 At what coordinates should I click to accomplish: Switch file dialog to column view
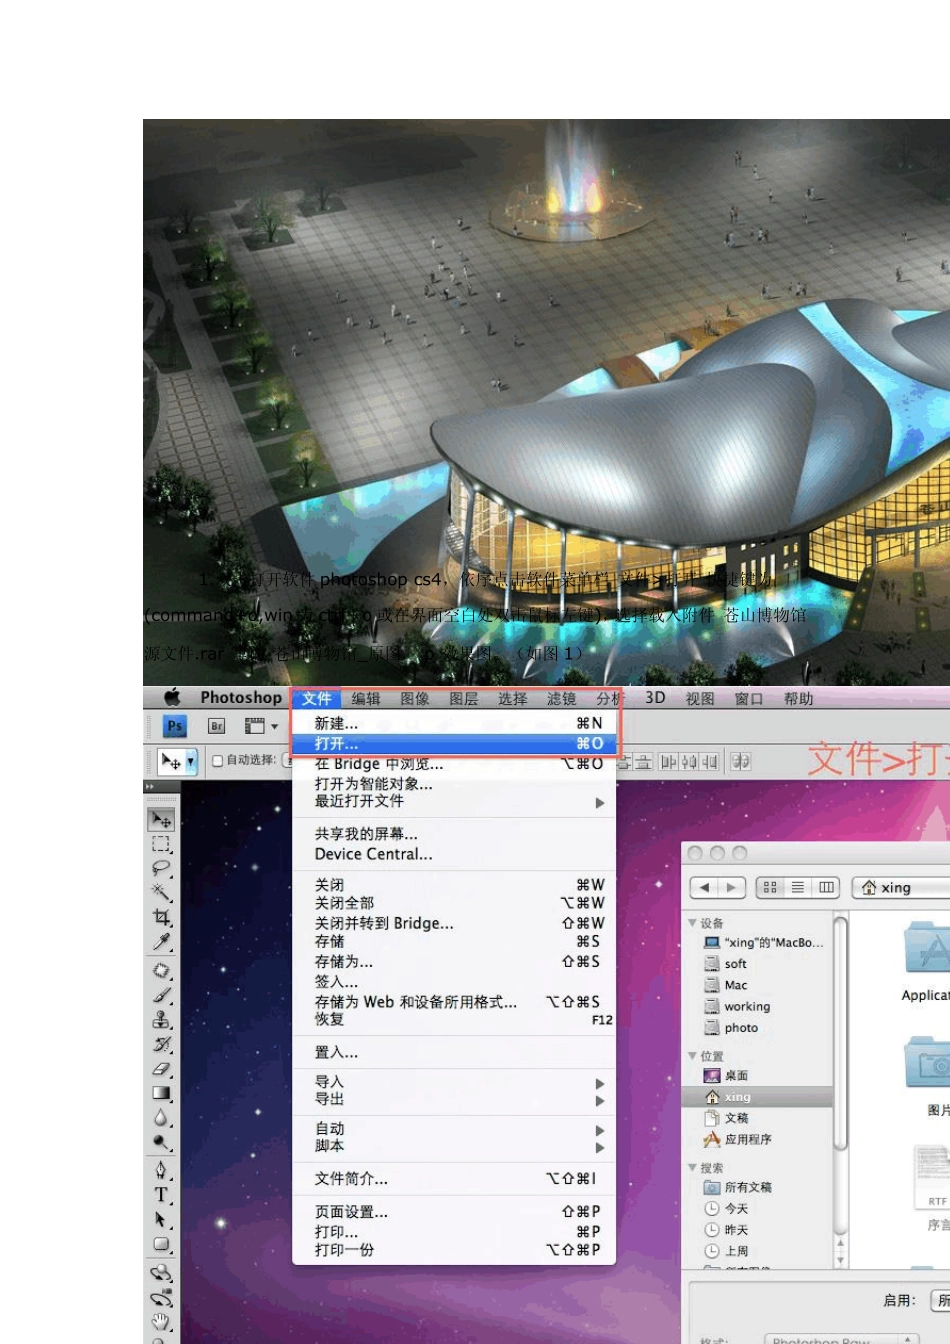coord(826,887)
